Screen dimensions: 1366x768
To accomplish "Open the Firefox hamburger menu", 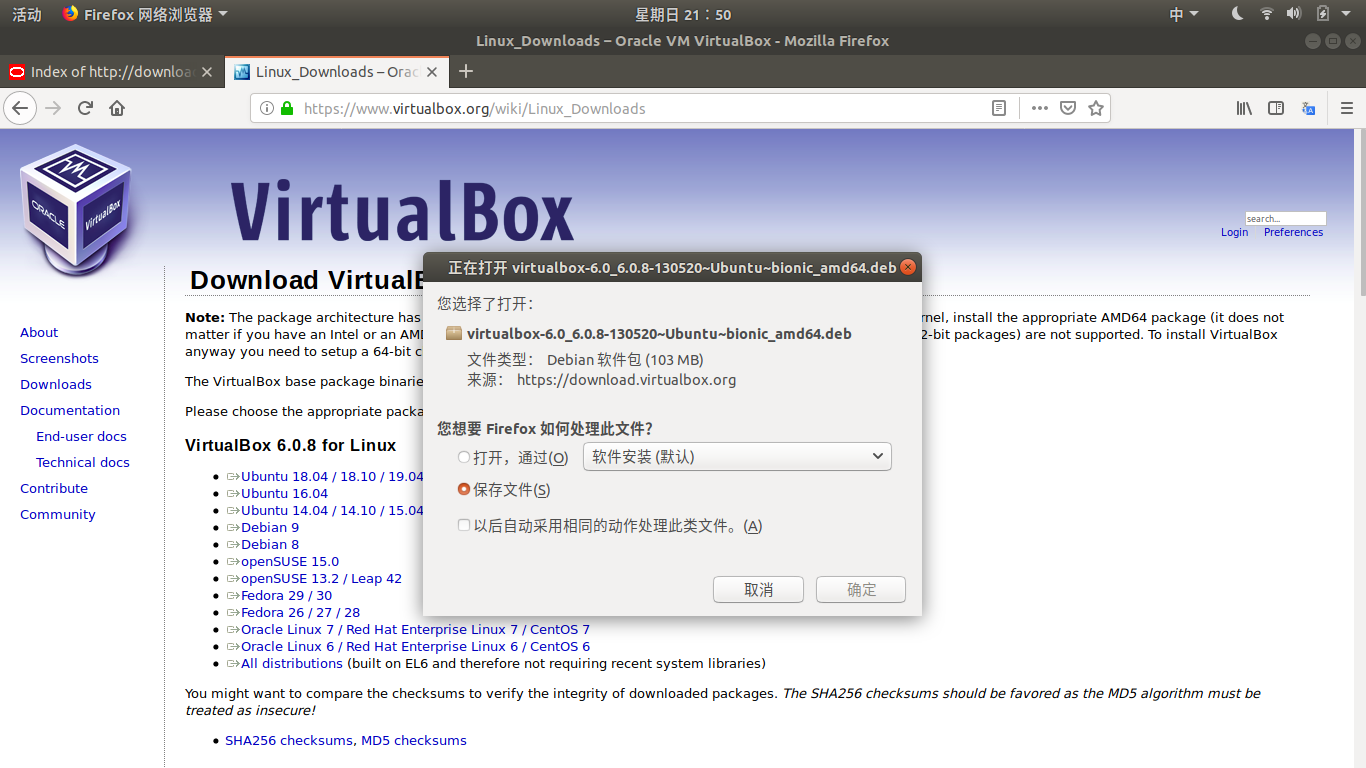I will tap(1346, 108).
